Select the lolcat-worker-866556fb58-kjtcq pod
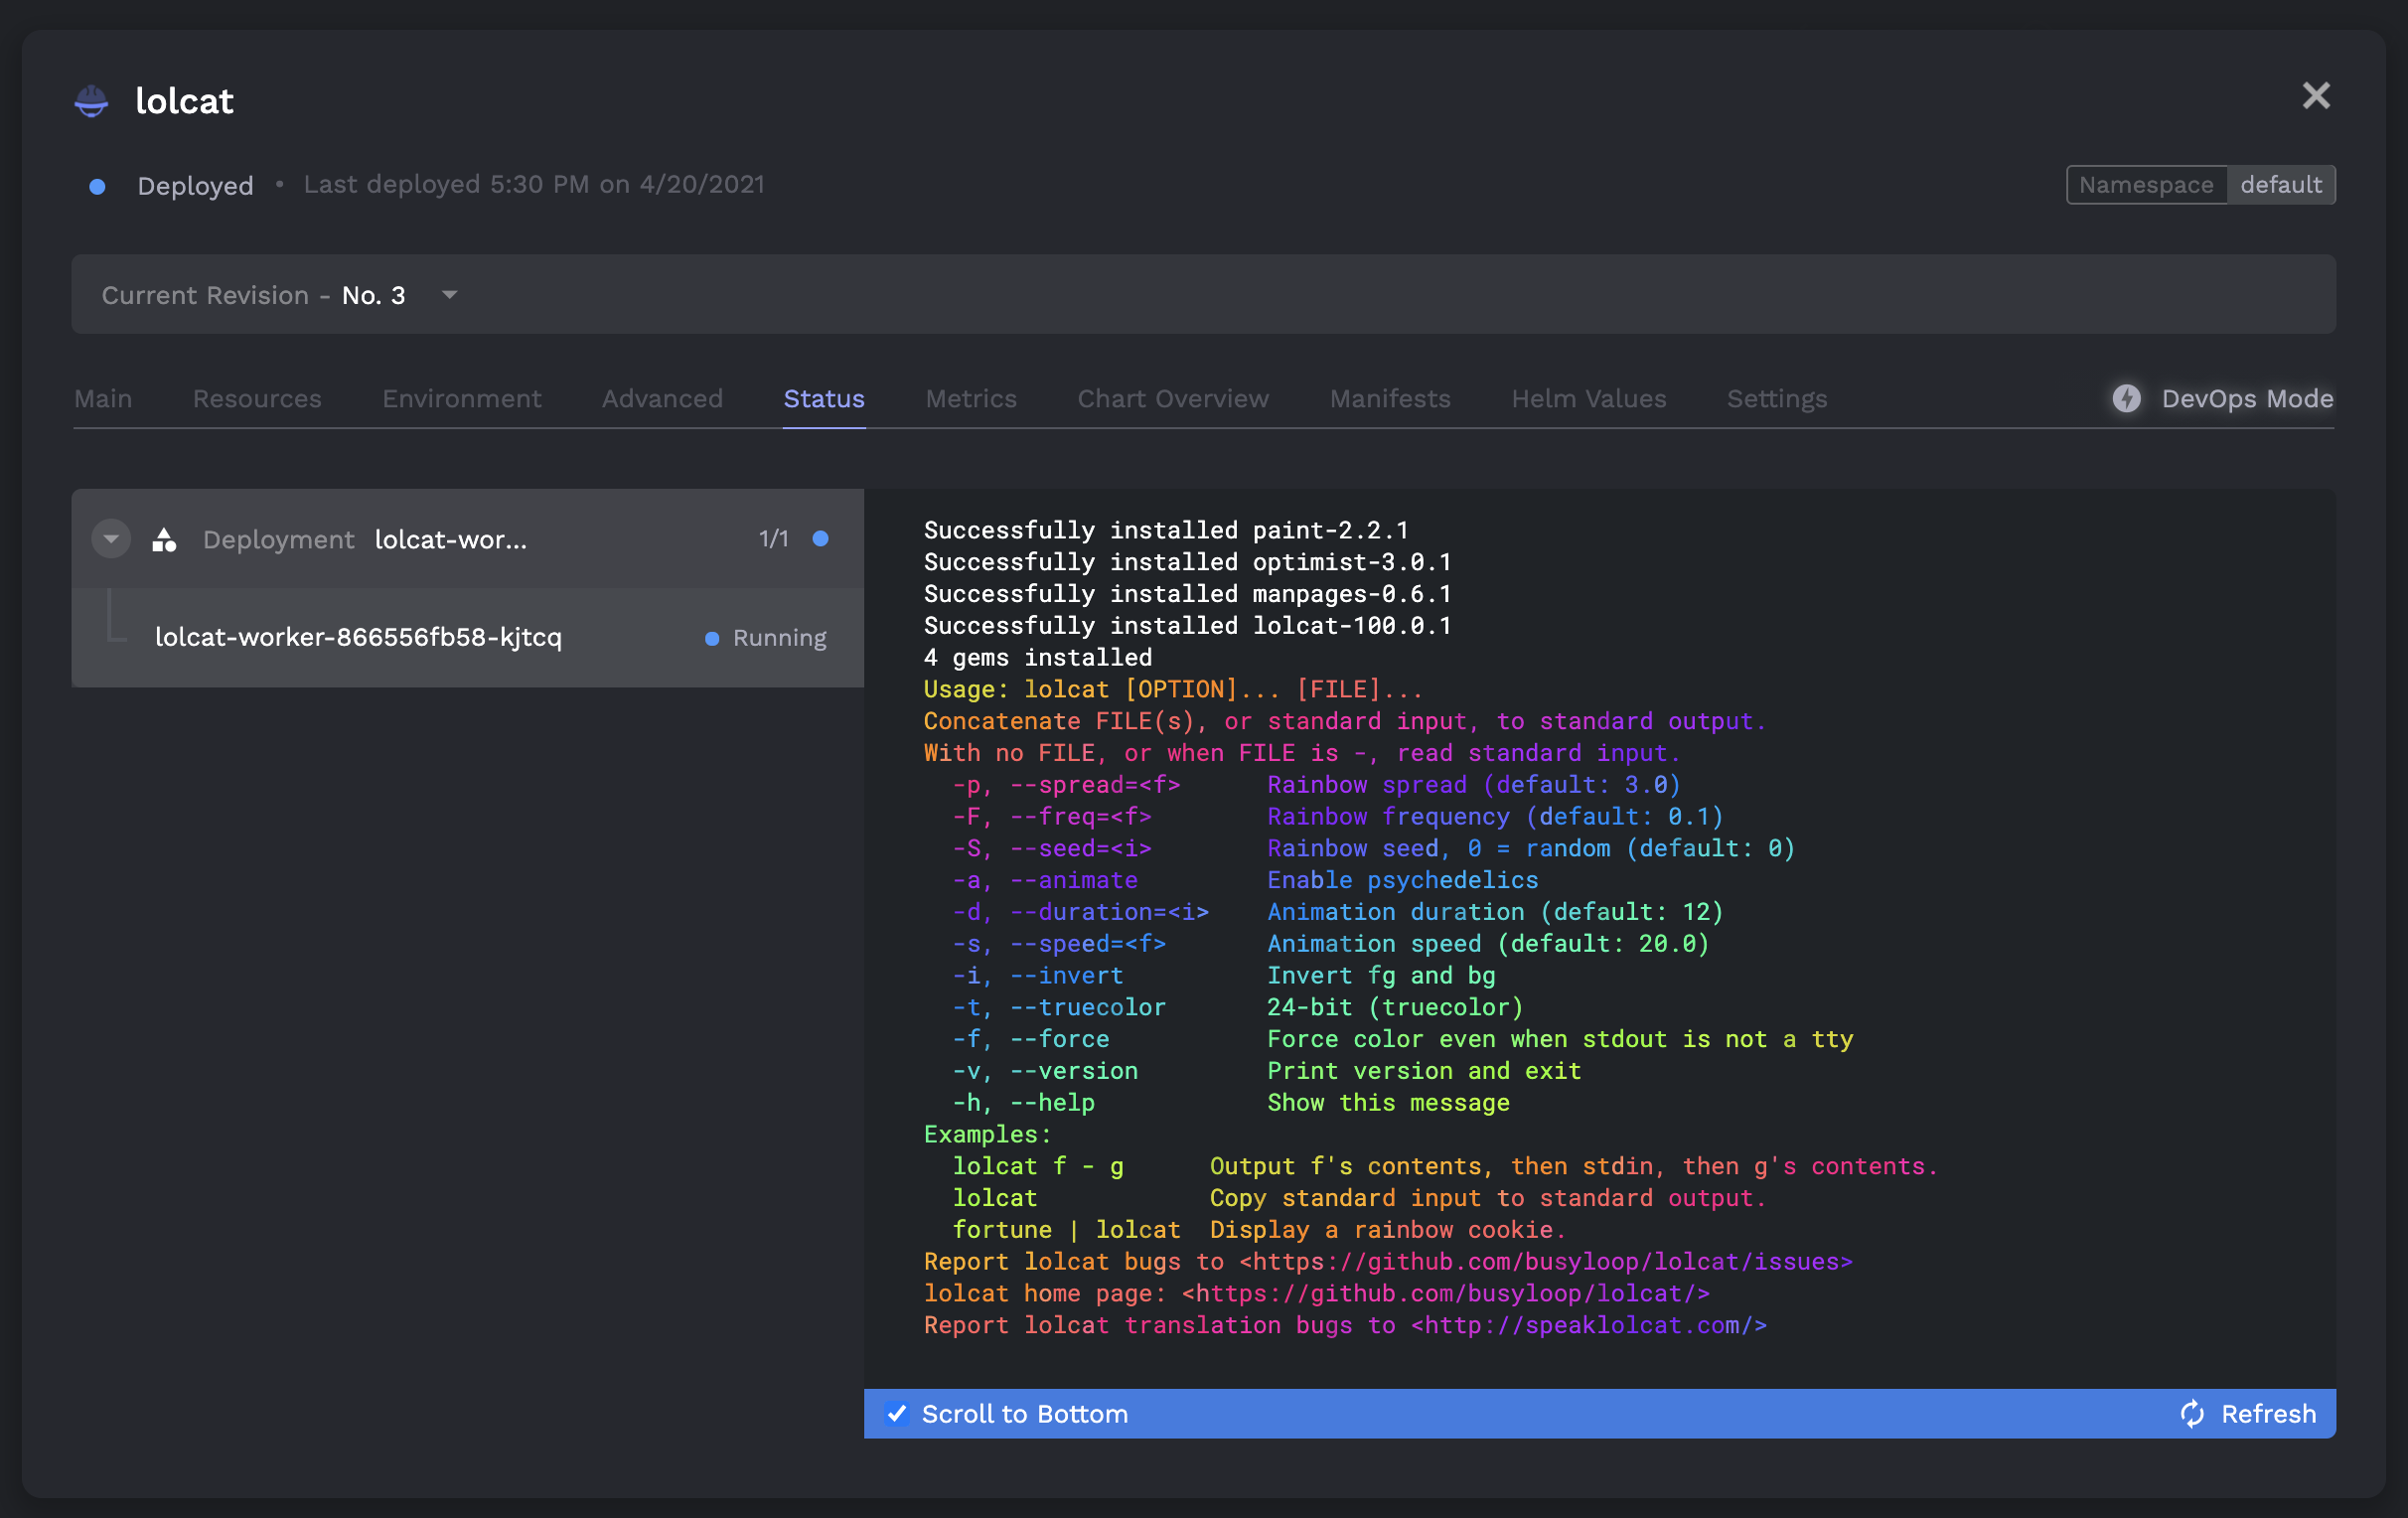Screen dimensions: 2408x1518 (x=358, y=637)
